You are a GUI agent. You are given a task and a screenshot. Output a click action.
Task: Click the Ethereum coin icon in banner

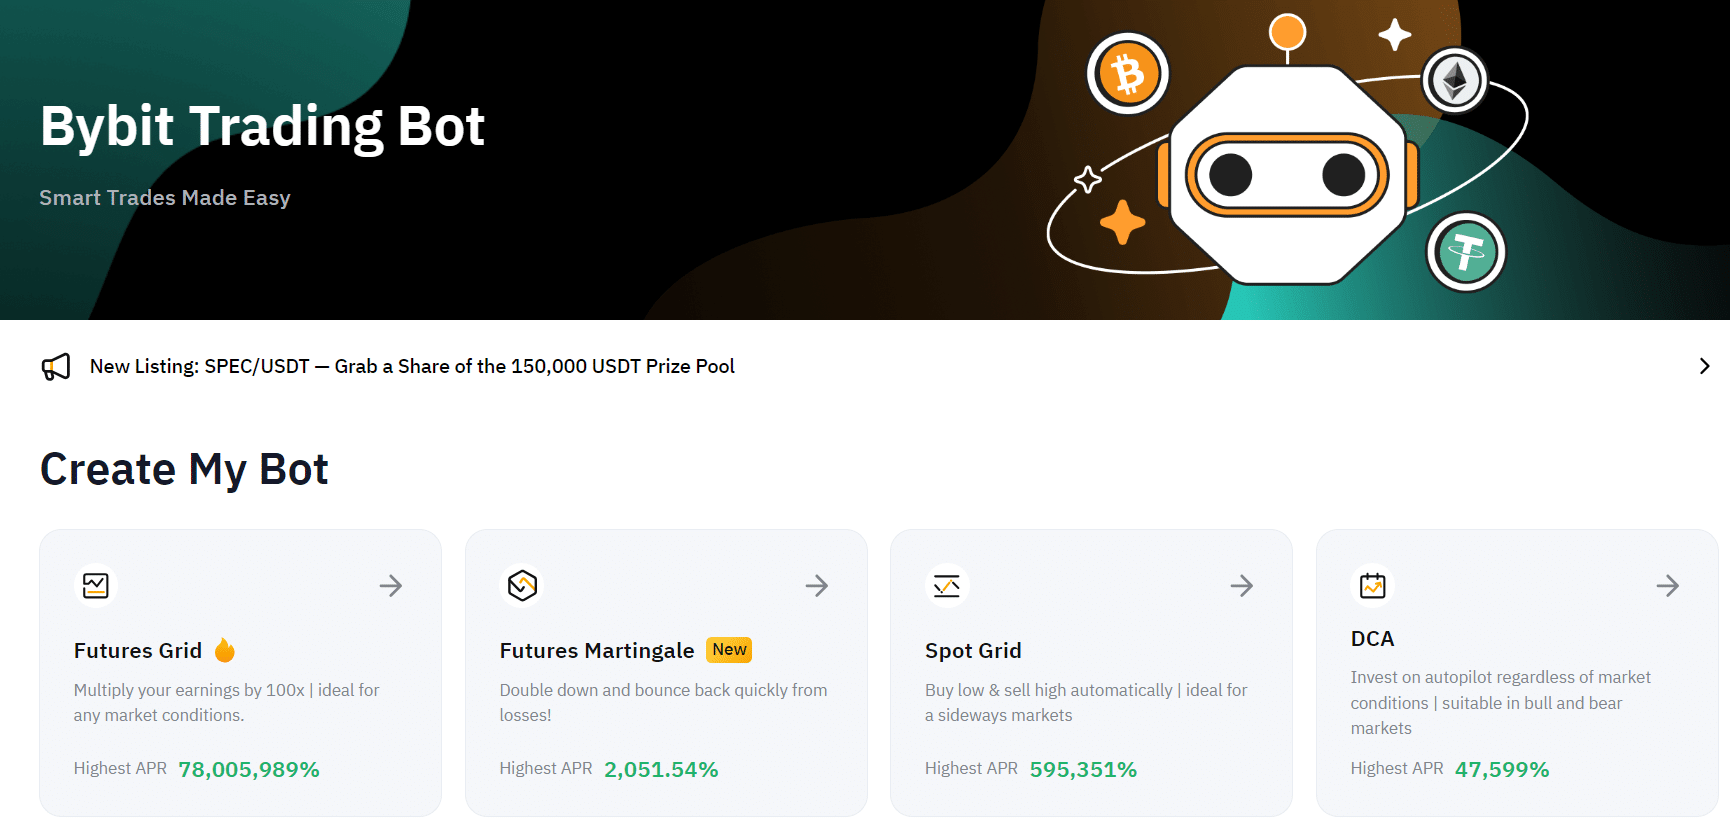click(1455, 81)
